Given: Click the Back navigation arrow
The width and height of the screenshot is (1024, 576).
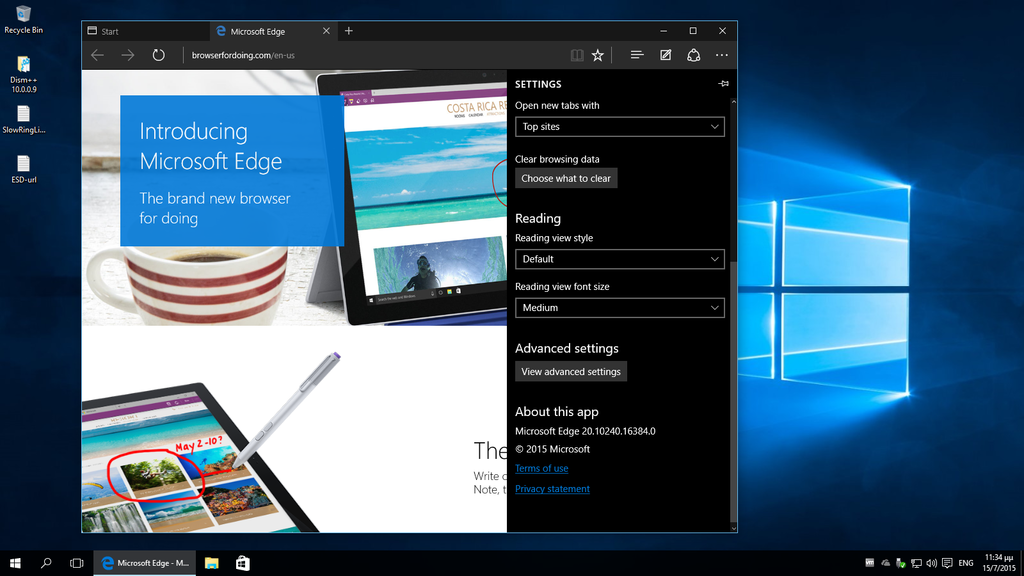Looking at the screenshot, I should pyautogui.click(x=97, y=55).
